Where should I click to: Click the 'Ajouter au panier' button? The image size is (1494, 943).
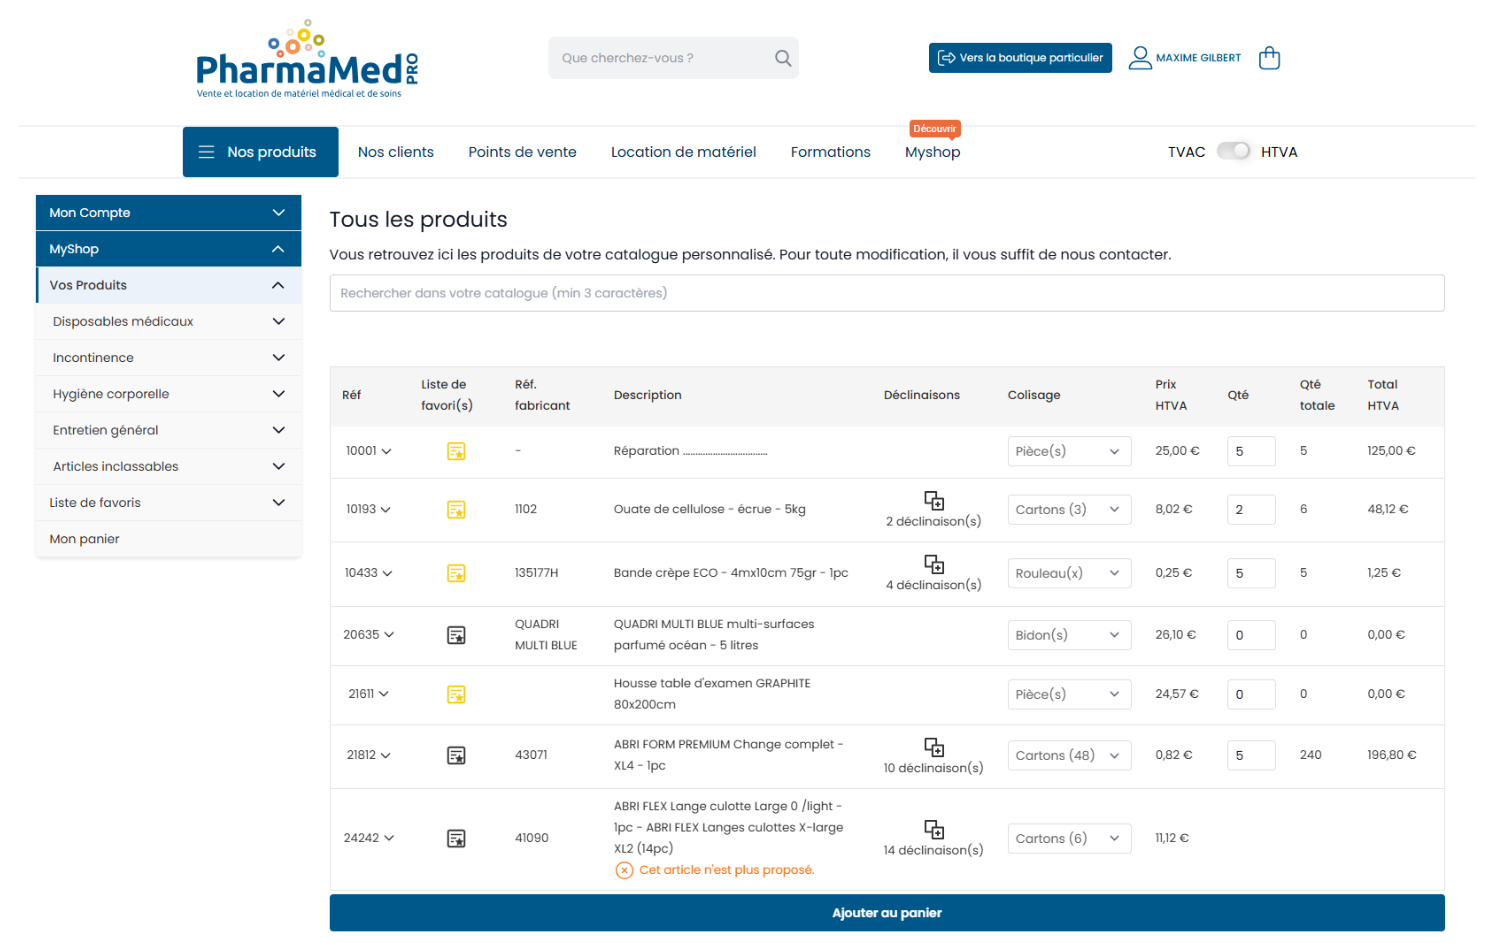click(886, 912)
